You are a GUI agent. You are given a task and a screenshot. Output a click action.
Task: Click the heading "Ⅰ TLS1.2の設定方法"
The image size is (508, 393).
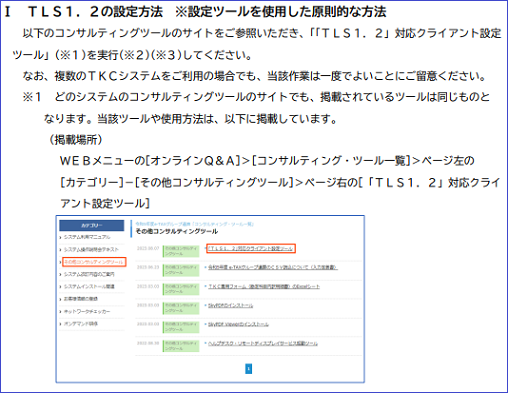[84, 12]
